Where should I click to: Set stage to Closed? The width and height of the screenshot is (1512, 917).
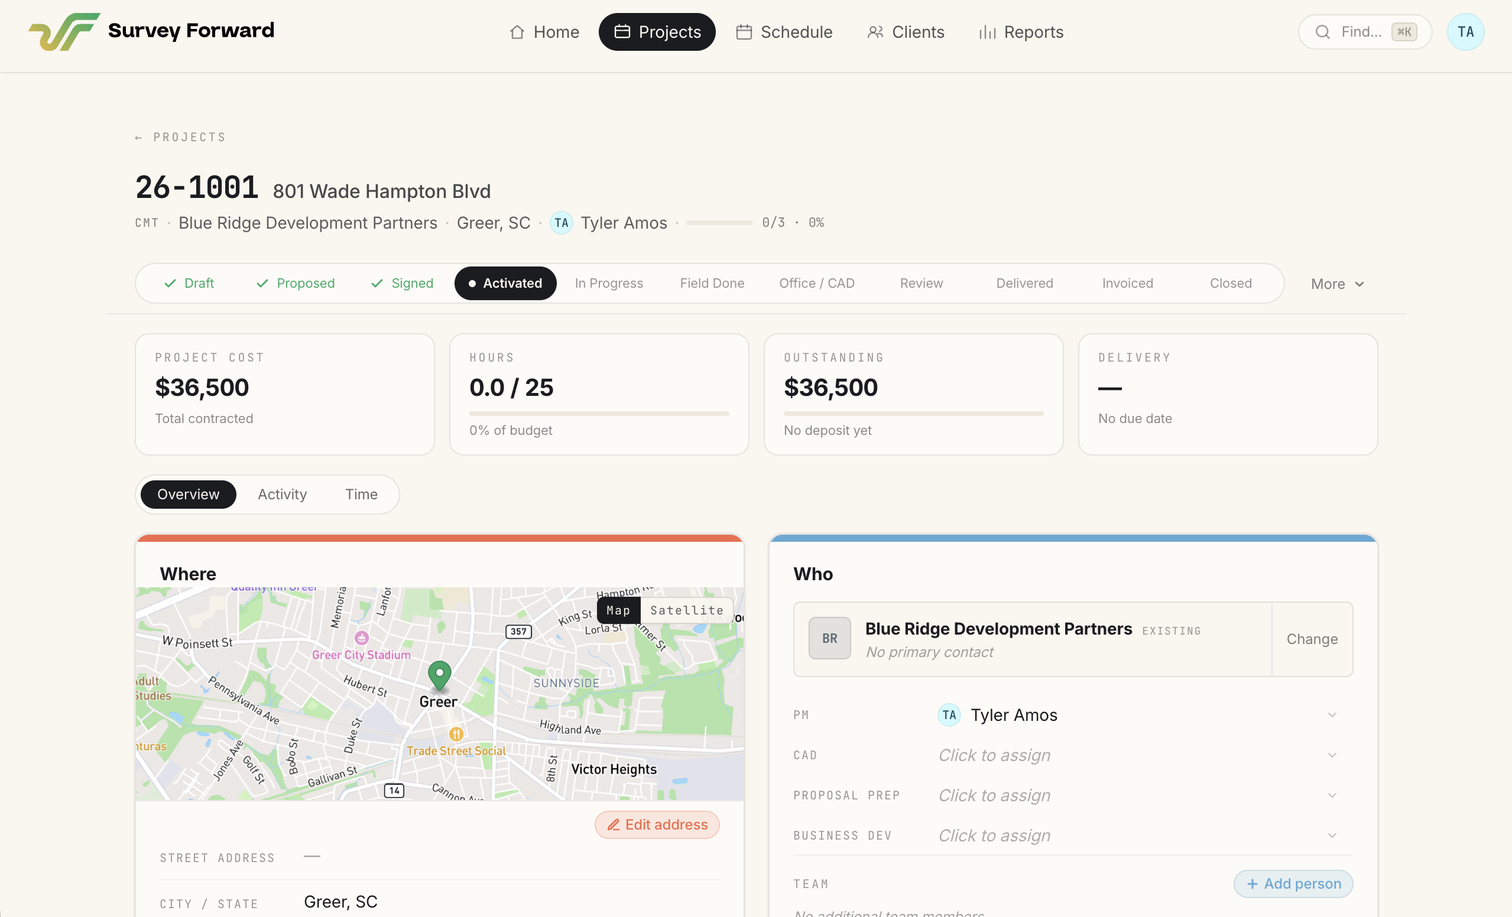coord(1231,283)
